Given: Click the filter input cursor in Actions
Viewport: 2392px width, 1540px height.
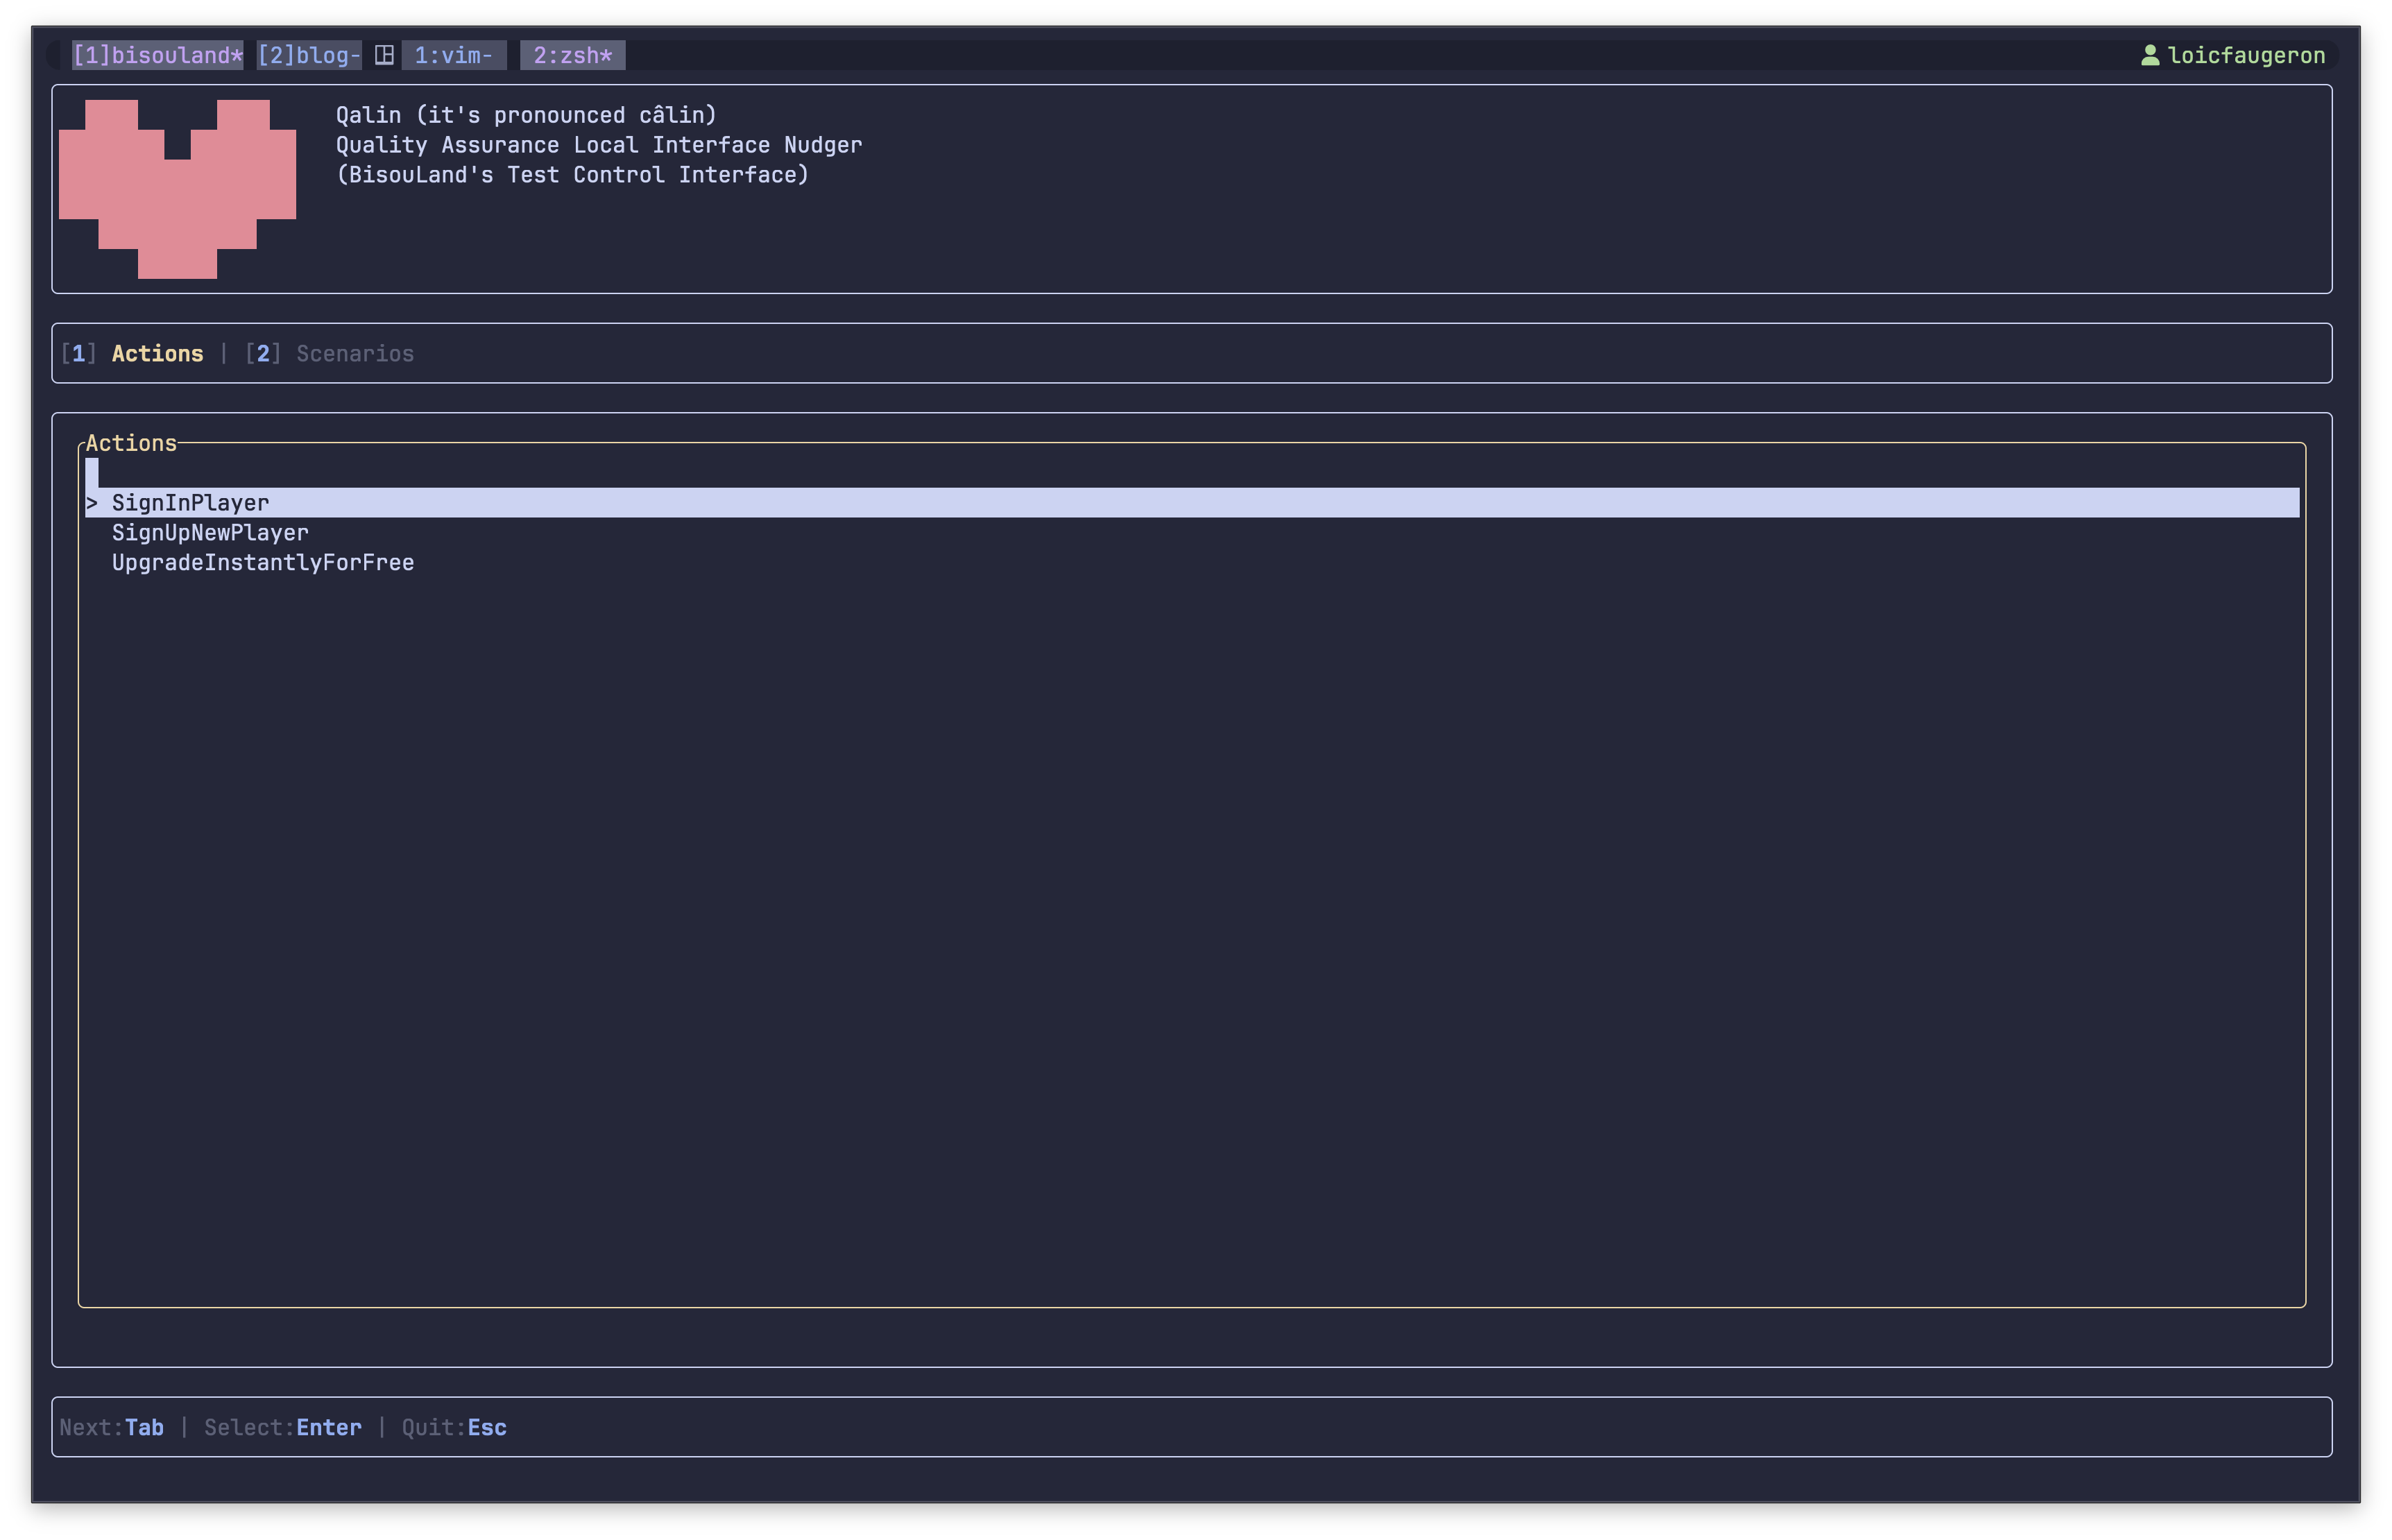Looking at the screenshot, I should pos(92,473).
